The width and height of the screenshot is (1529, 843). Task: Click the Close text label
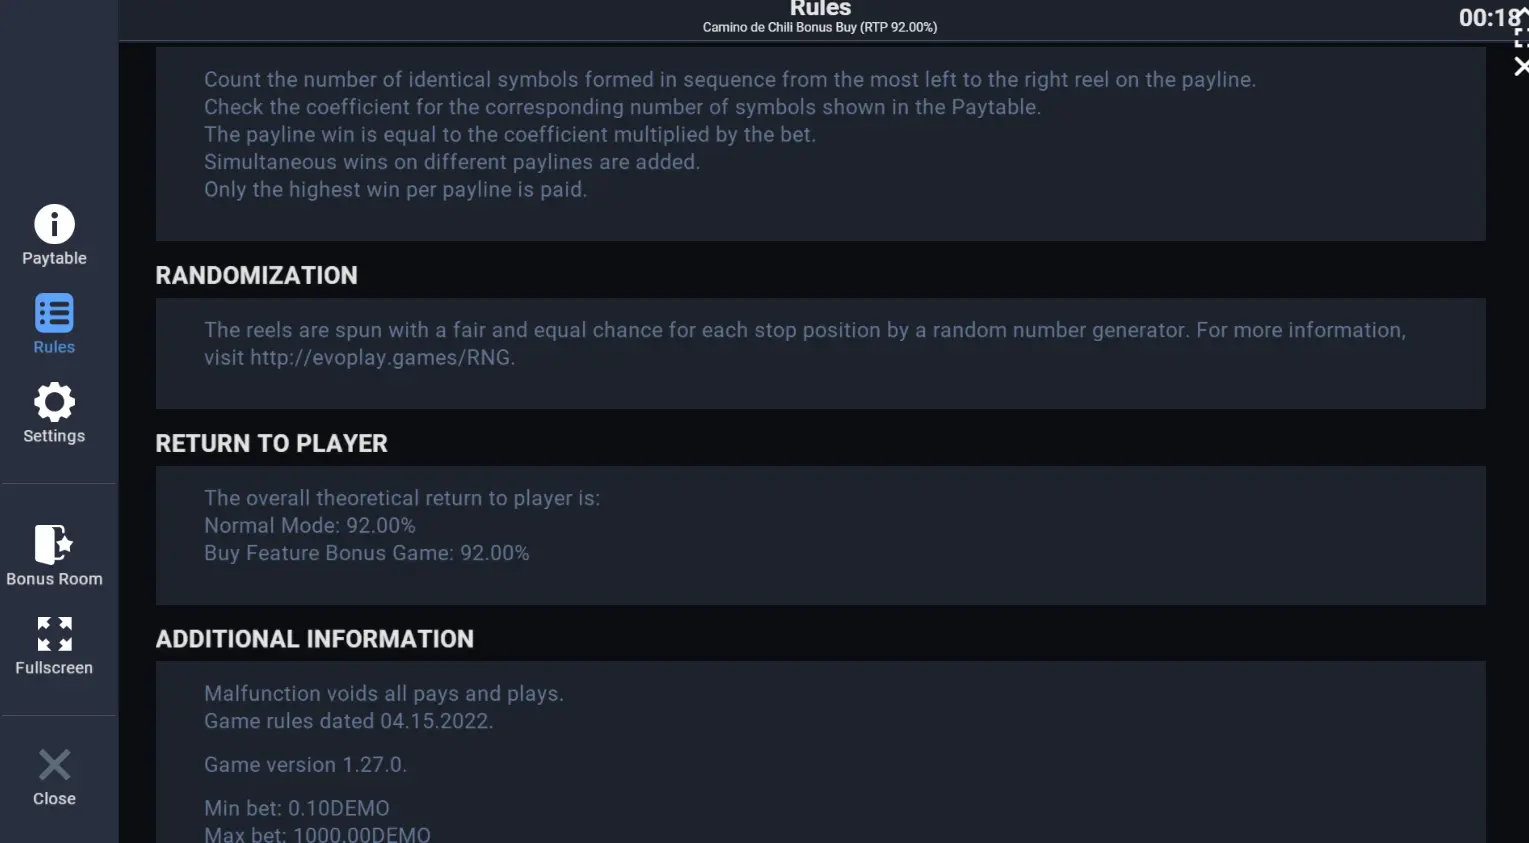[54, 799]
